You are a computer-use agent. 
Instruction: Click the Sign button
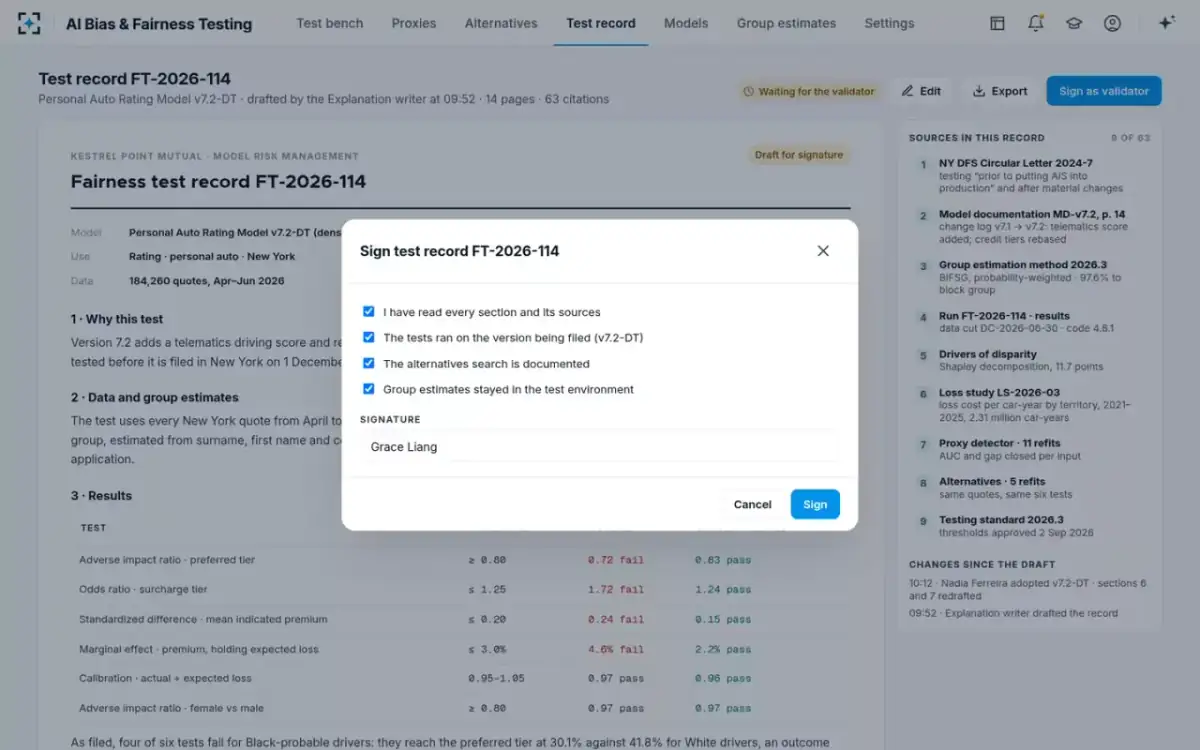tap(815, 504)
